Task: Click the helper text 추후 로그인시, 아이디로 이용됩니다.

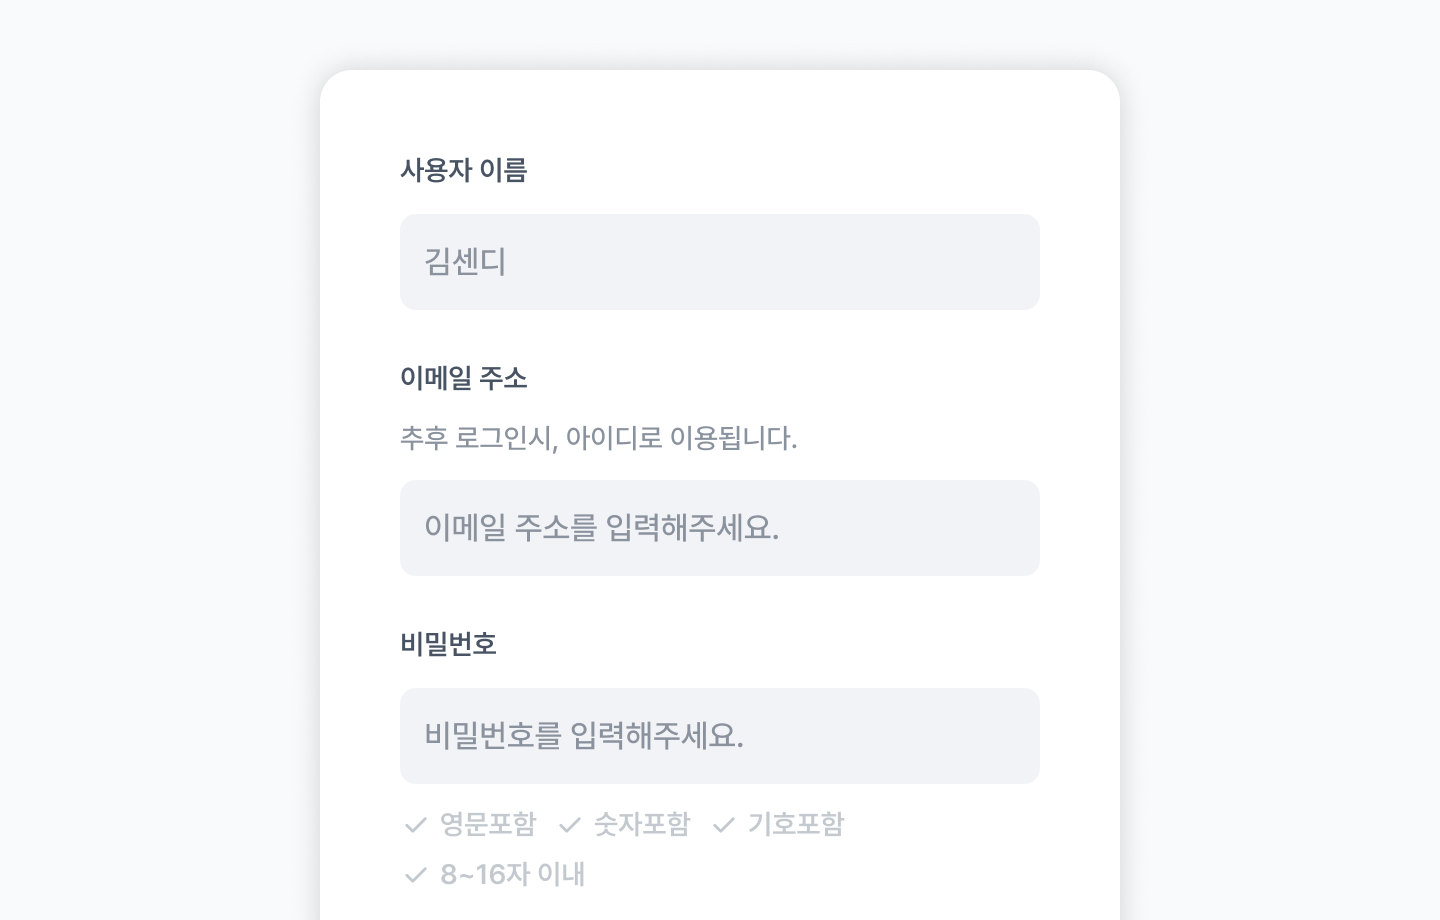Action: 598,438
